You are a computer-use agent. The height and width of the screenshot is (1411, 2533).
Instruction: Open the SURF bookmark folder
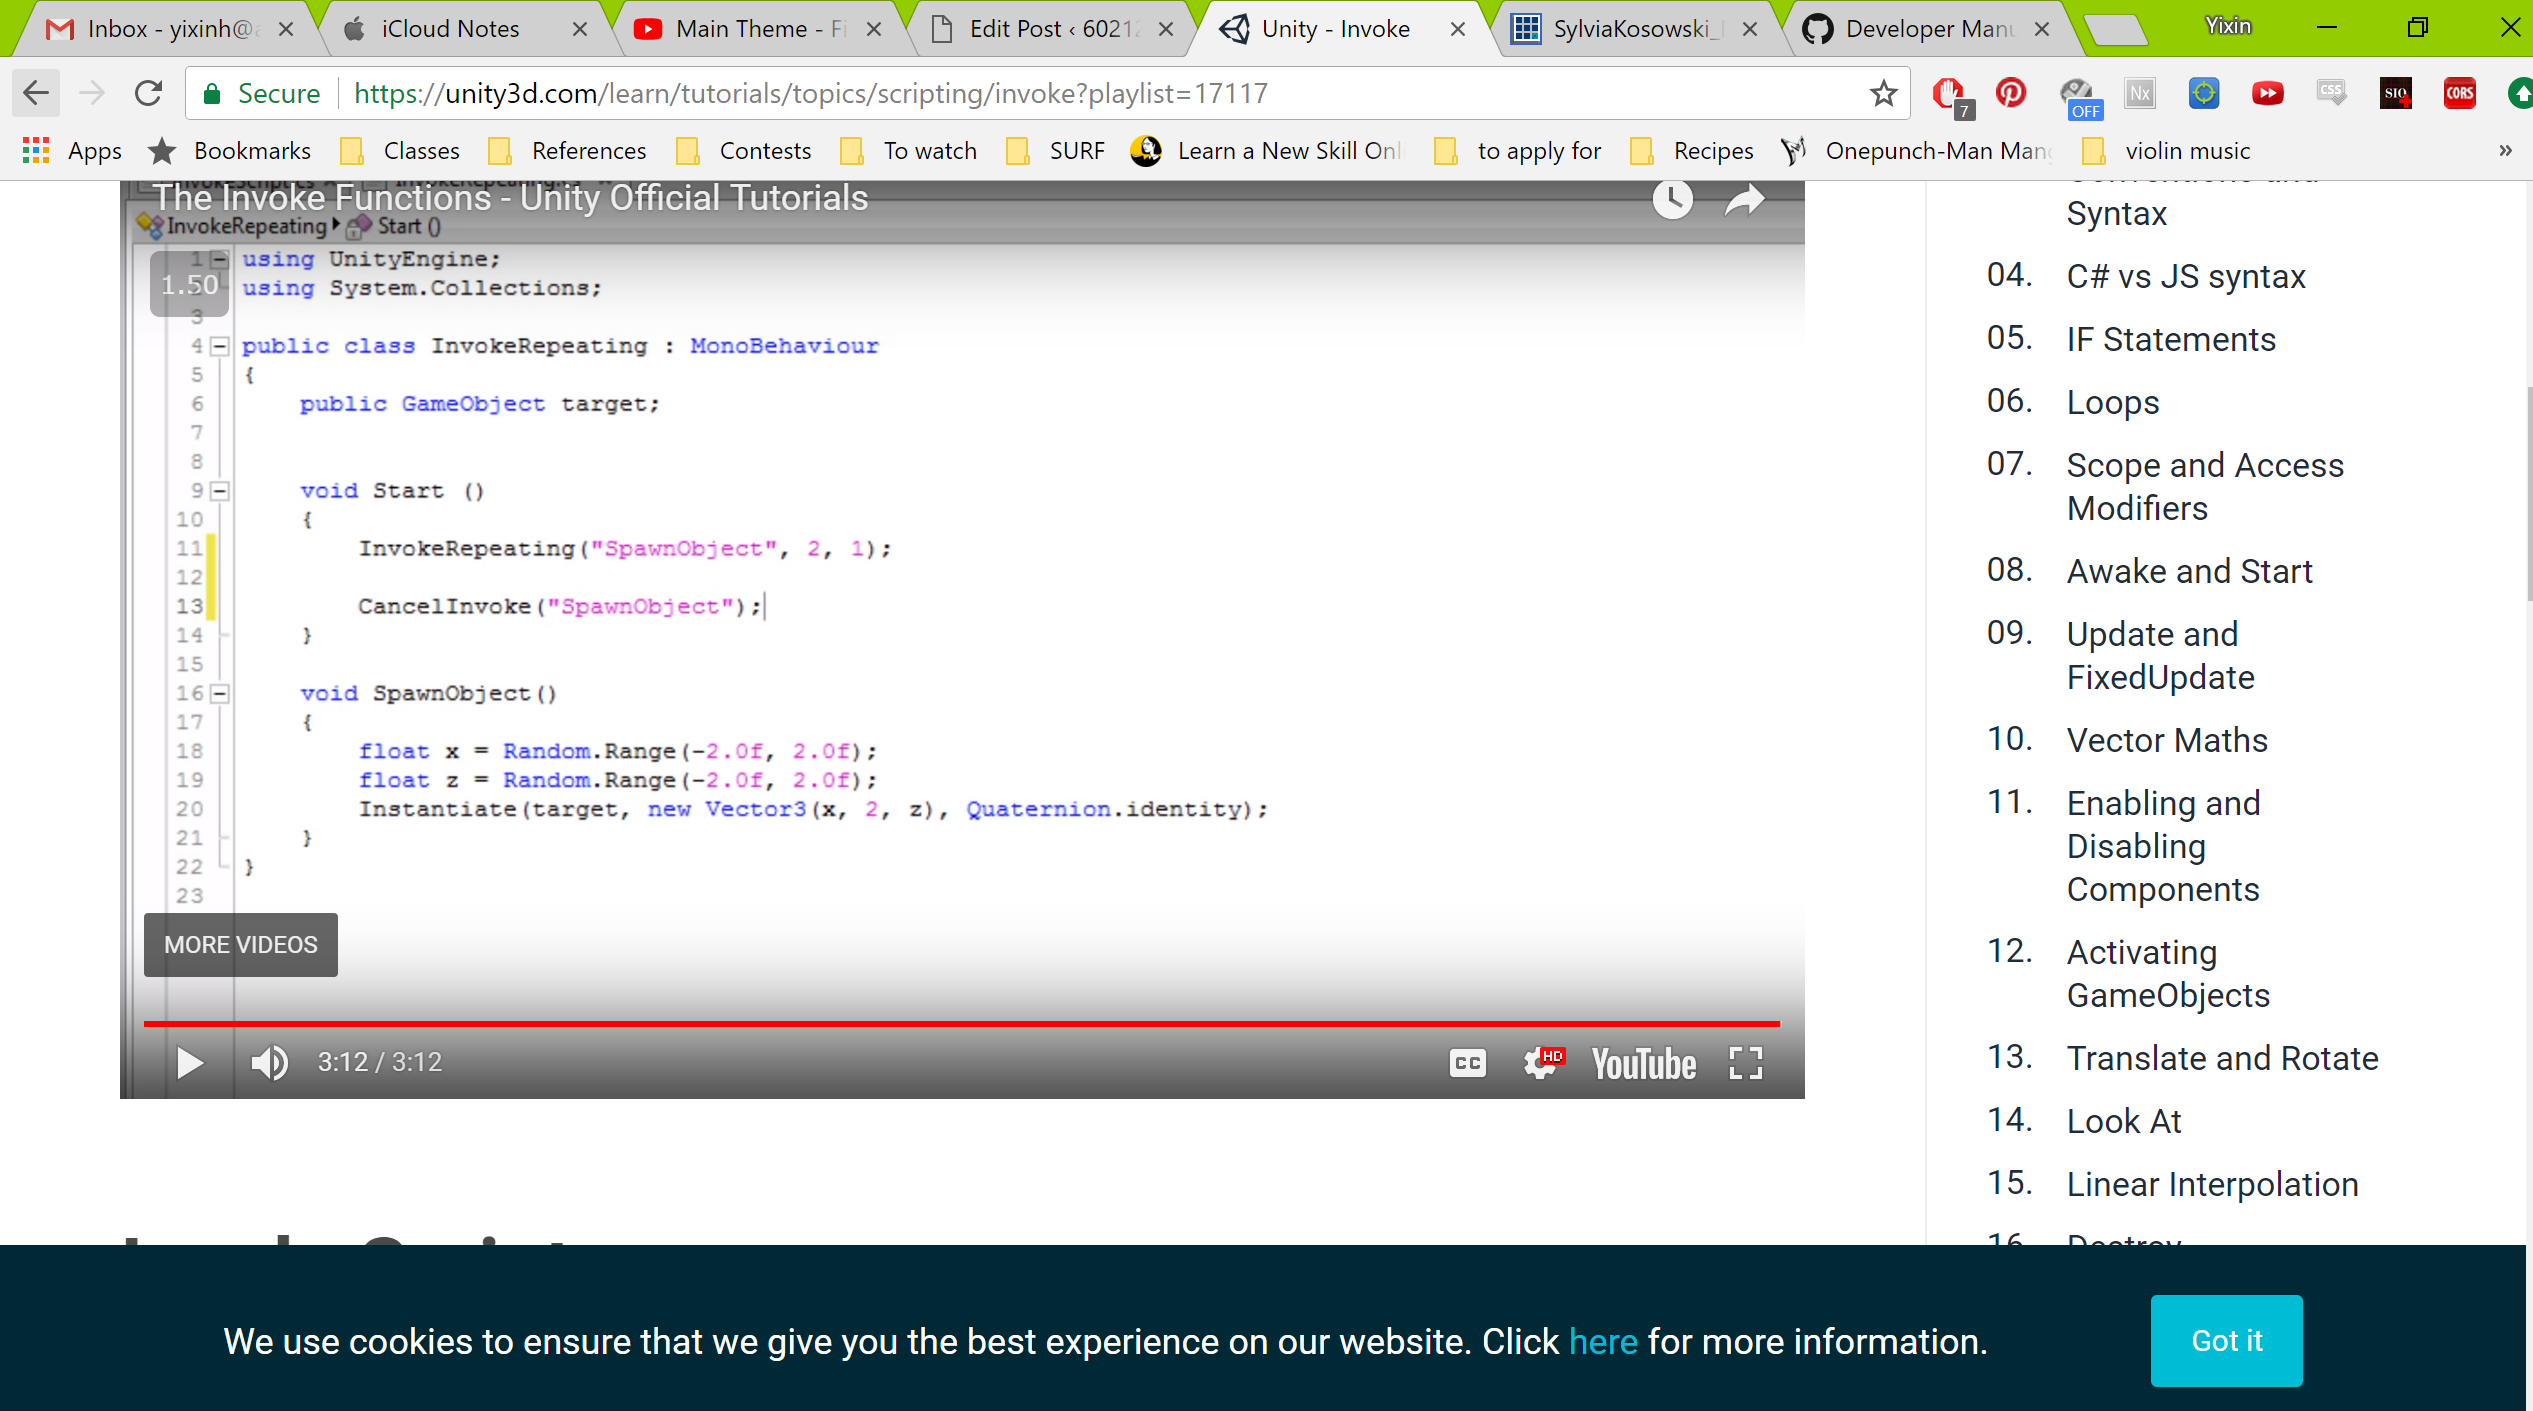1056,151
